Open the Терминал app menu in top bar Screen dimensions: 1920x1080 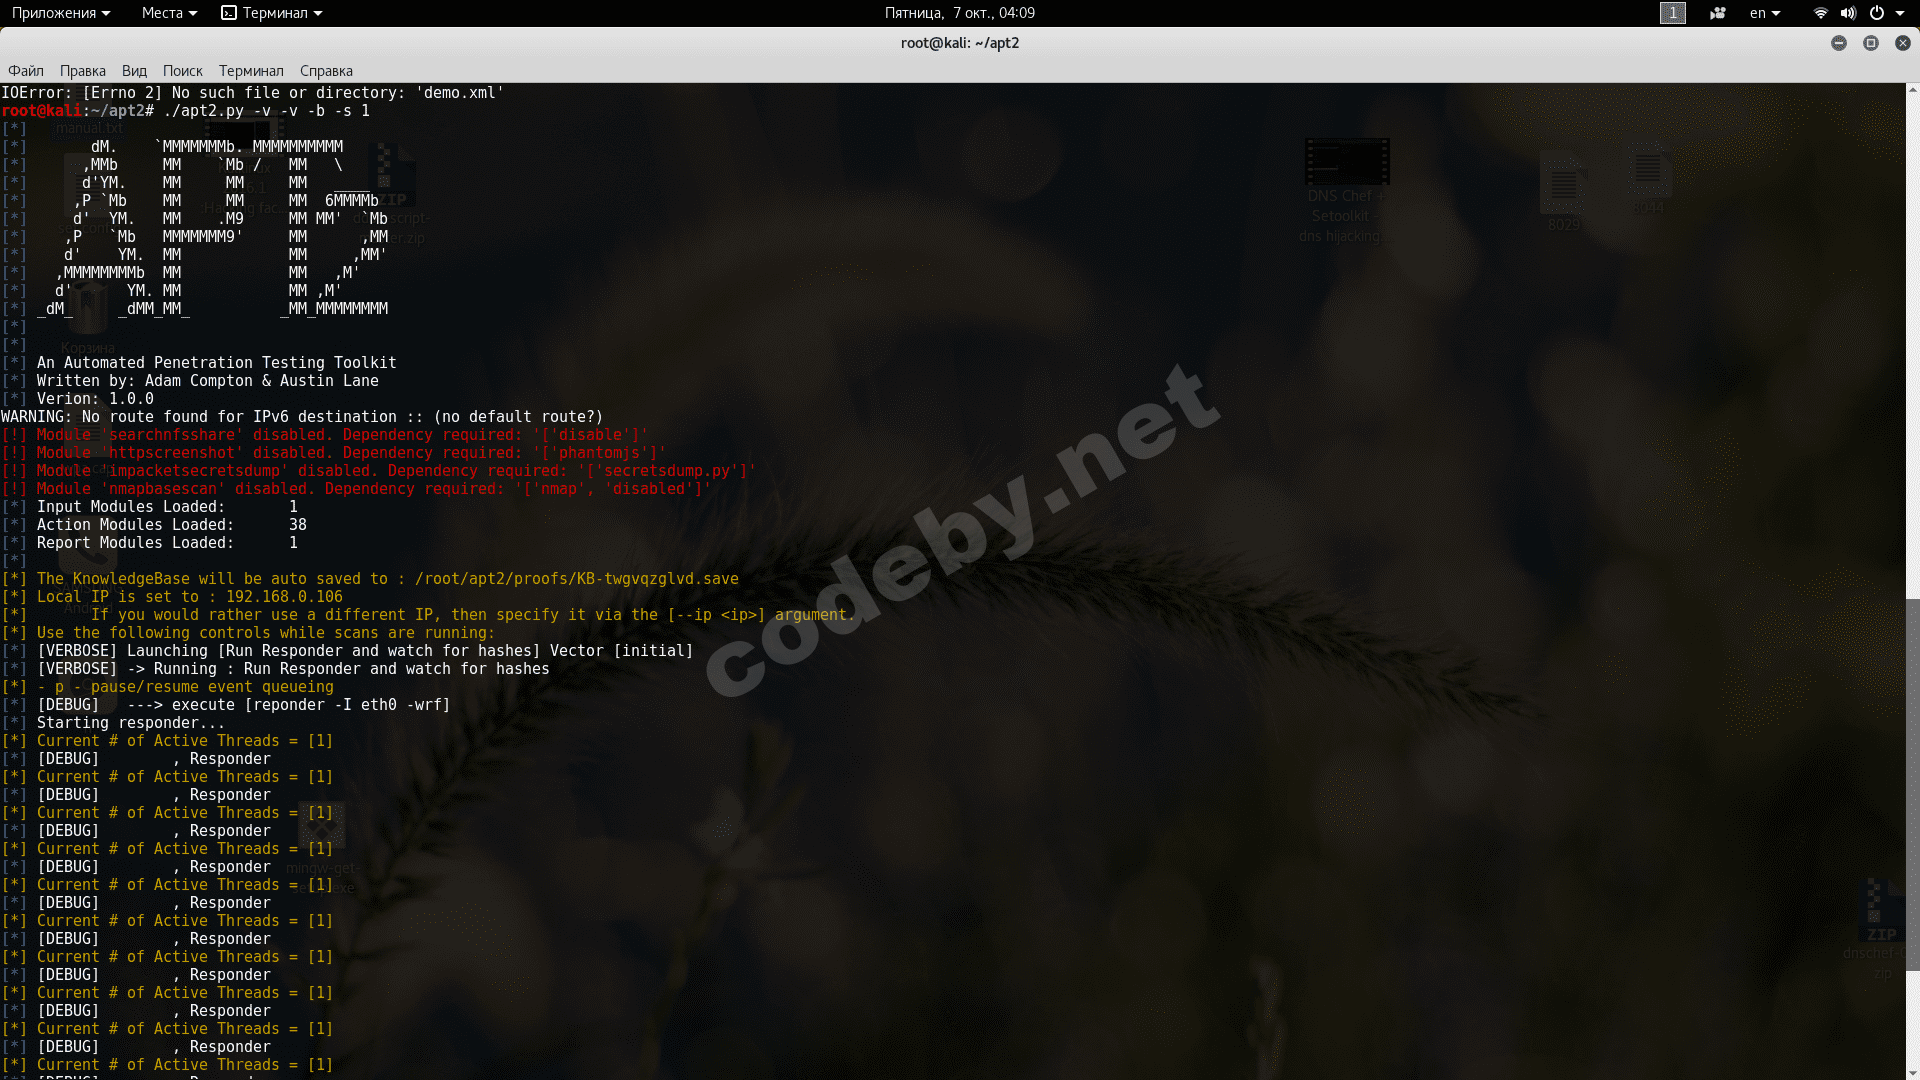click(272, 13)
